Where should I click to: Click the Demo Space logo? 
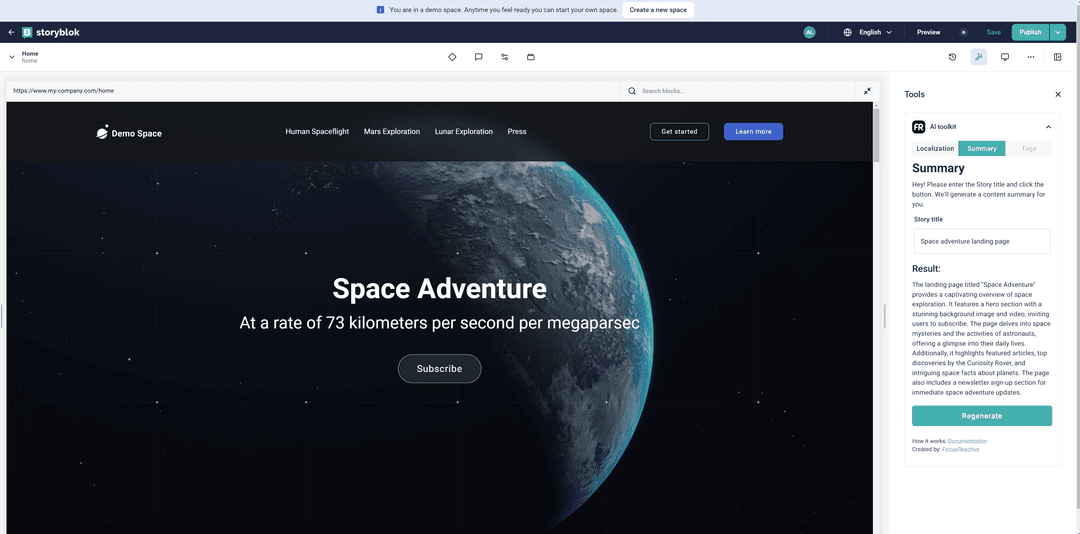pyautogui.click(x=129, y=132)
